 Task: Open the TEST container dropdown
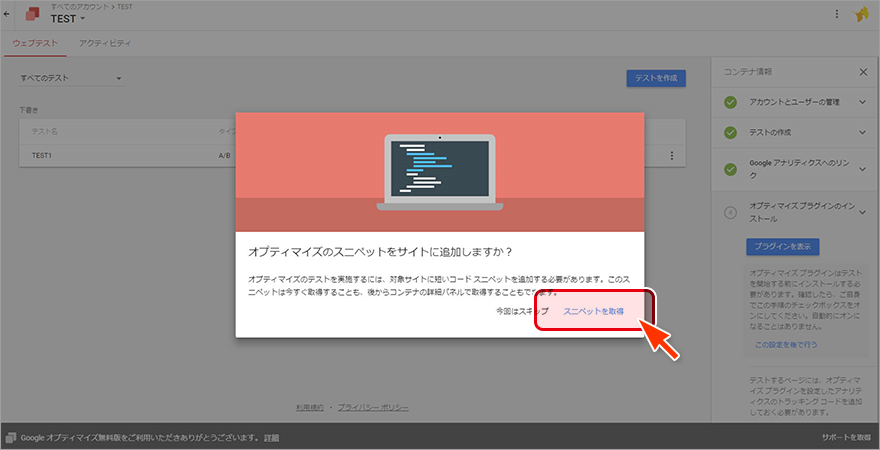click(x=68, y=19)
